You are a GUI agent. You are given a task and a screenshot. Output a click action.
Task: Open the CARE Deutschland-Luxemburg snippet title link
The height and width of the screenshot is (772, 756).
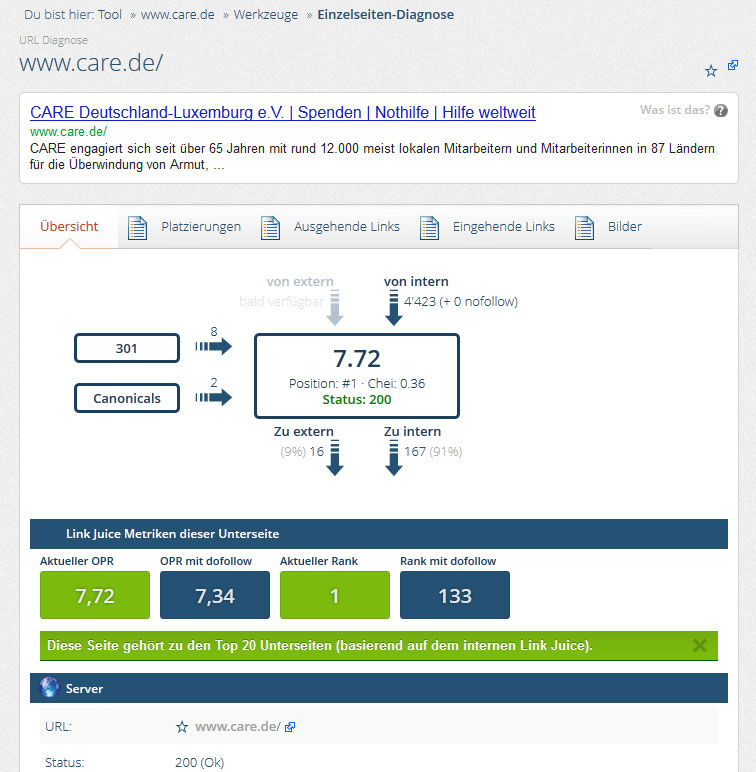click(x=283, y=112)
